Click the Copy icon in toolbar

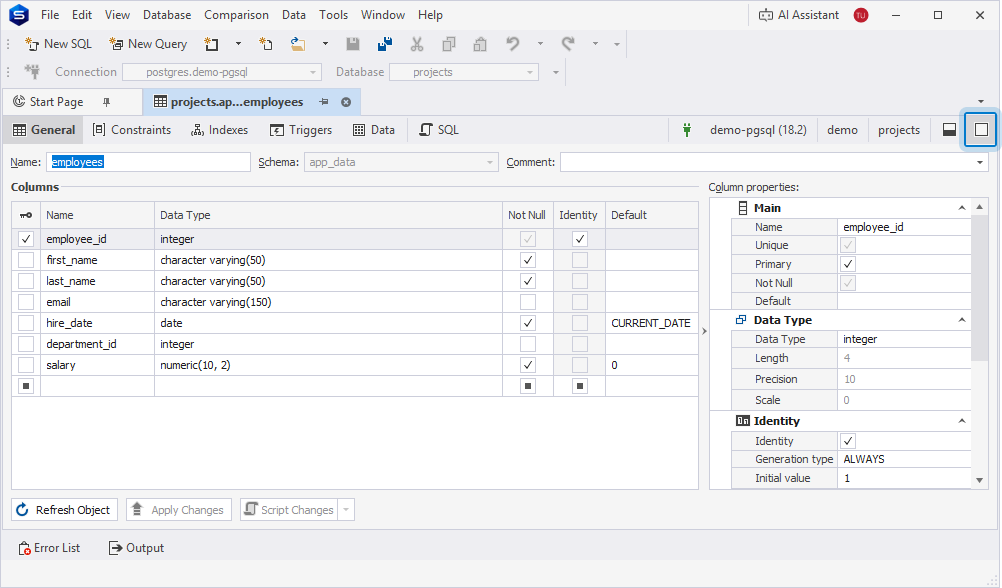pyautogui.click(x=449, y=44)
